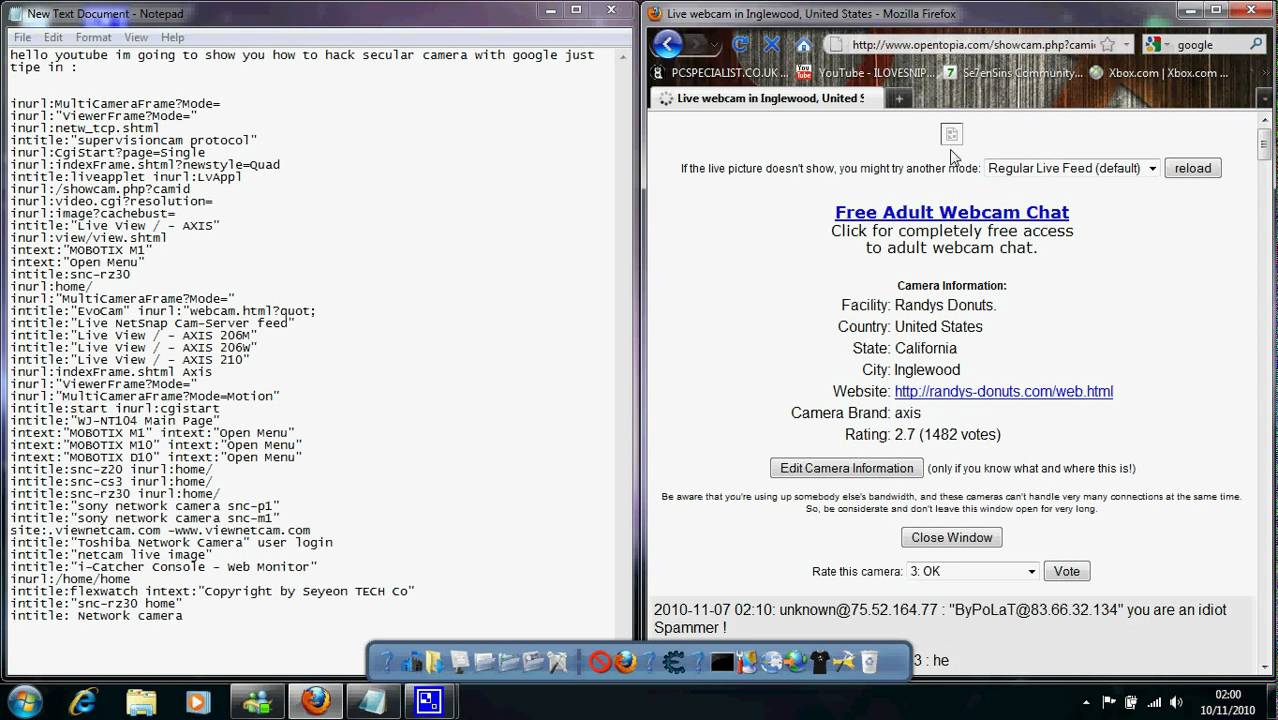The width and height of the screenshot is (1278, 720).
Task: Open Recycle Bin from the dock
Action: pyautogui.click(x=869, y=661)
